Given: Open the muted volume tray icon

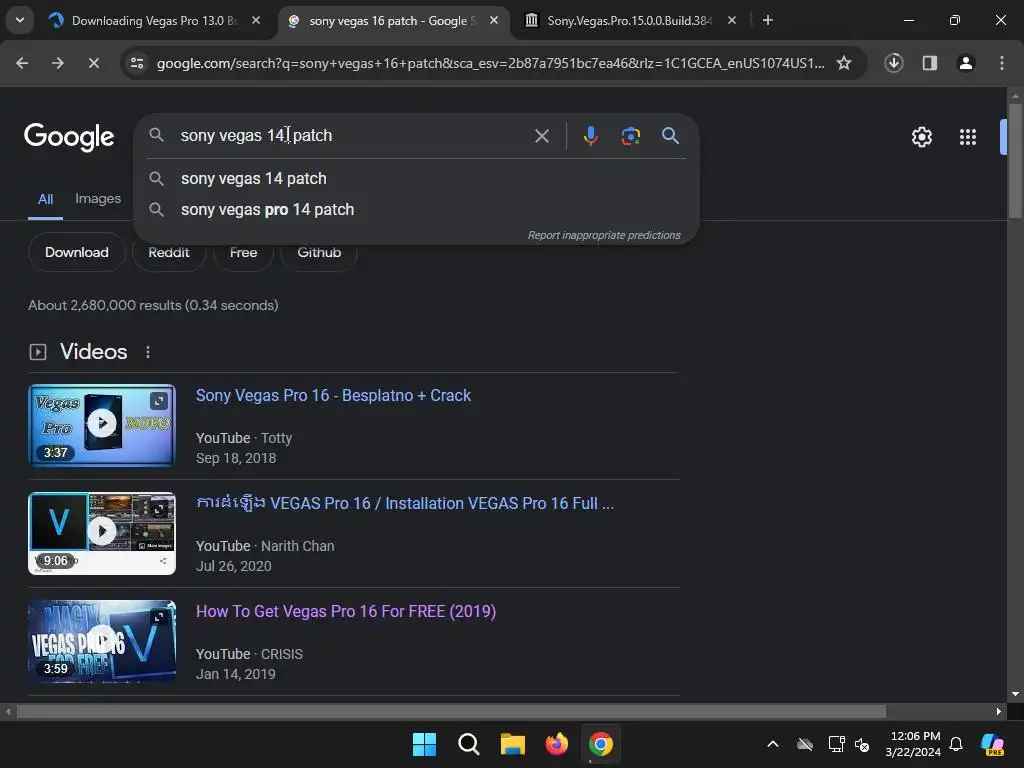Looking at the screenshot, I should click(x=862, y=744).
